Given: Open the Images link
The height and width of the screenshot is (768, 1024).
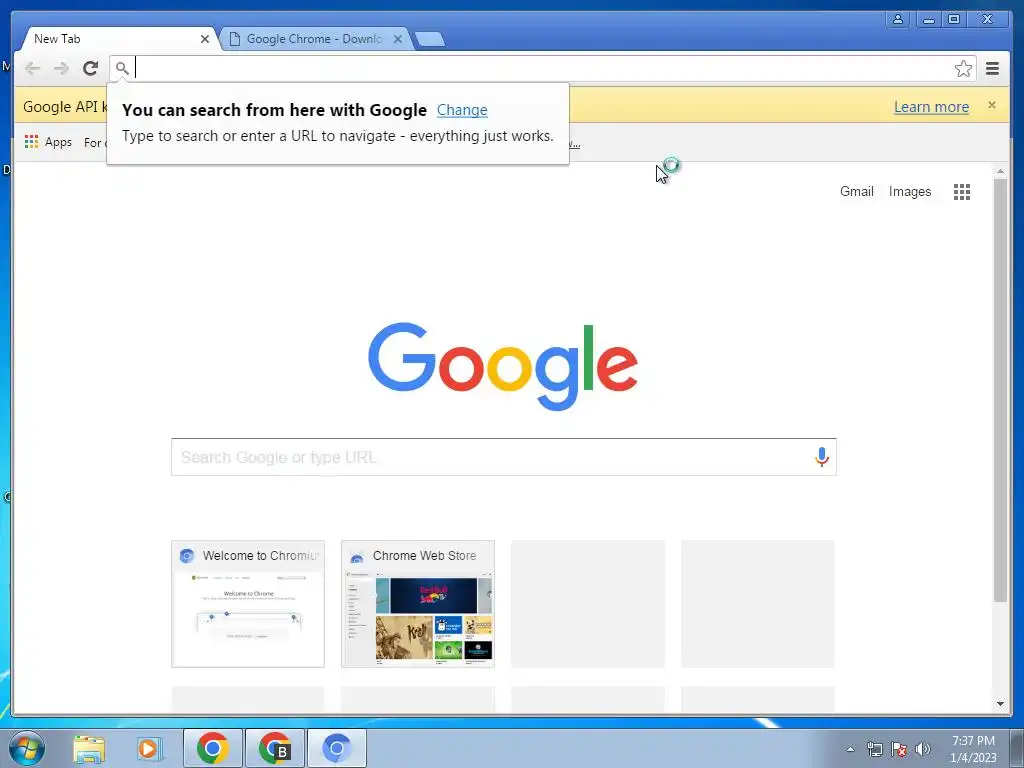Looking at the screenshot, I should (x=910, y=191).
